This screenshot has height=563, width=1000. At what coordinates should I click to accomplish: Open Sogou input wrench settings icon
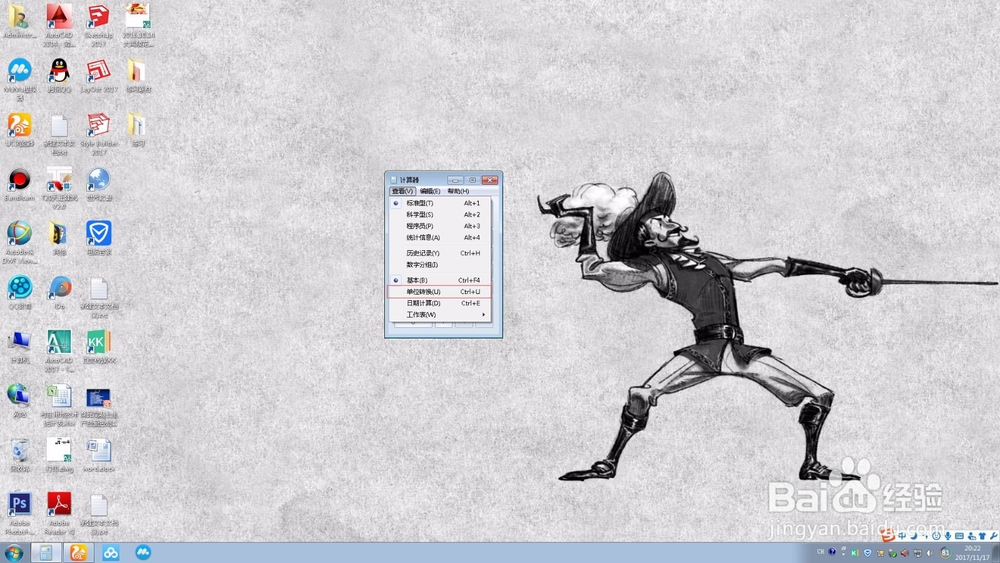coord(994,536)
